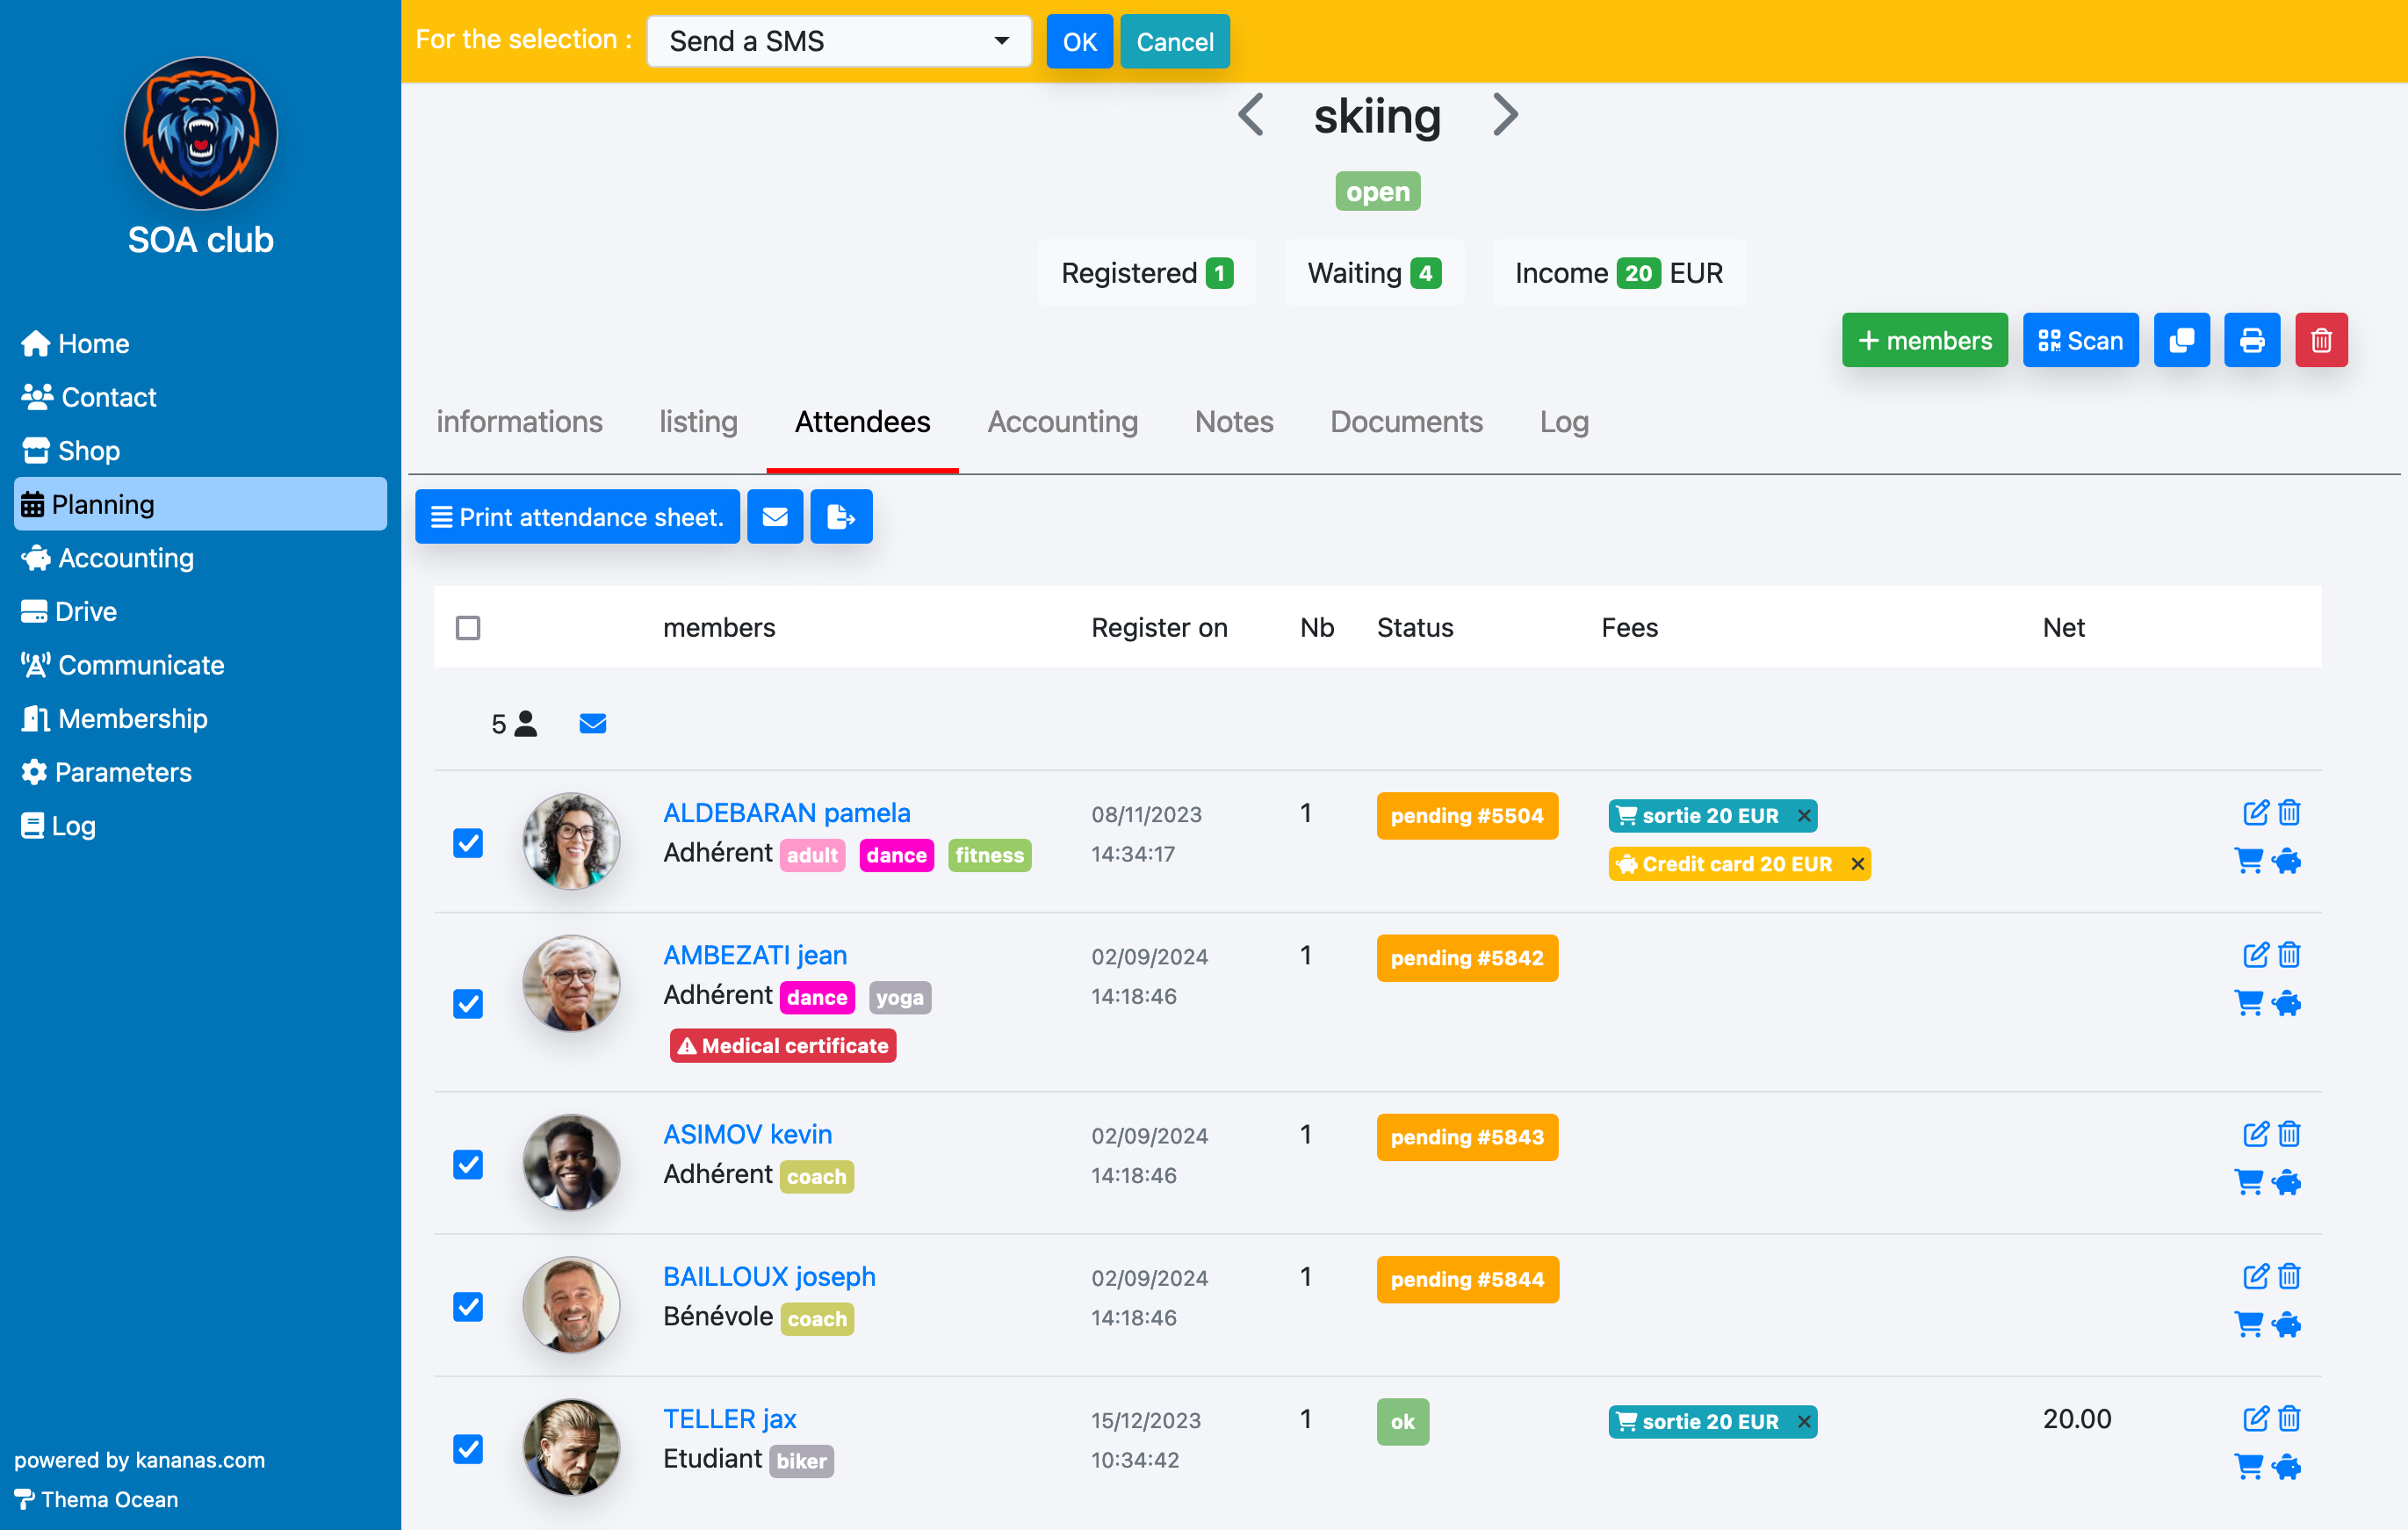Uncheck AMBEZATI jean's checkbox
2408x1530 pixels.
(468, 1003)
